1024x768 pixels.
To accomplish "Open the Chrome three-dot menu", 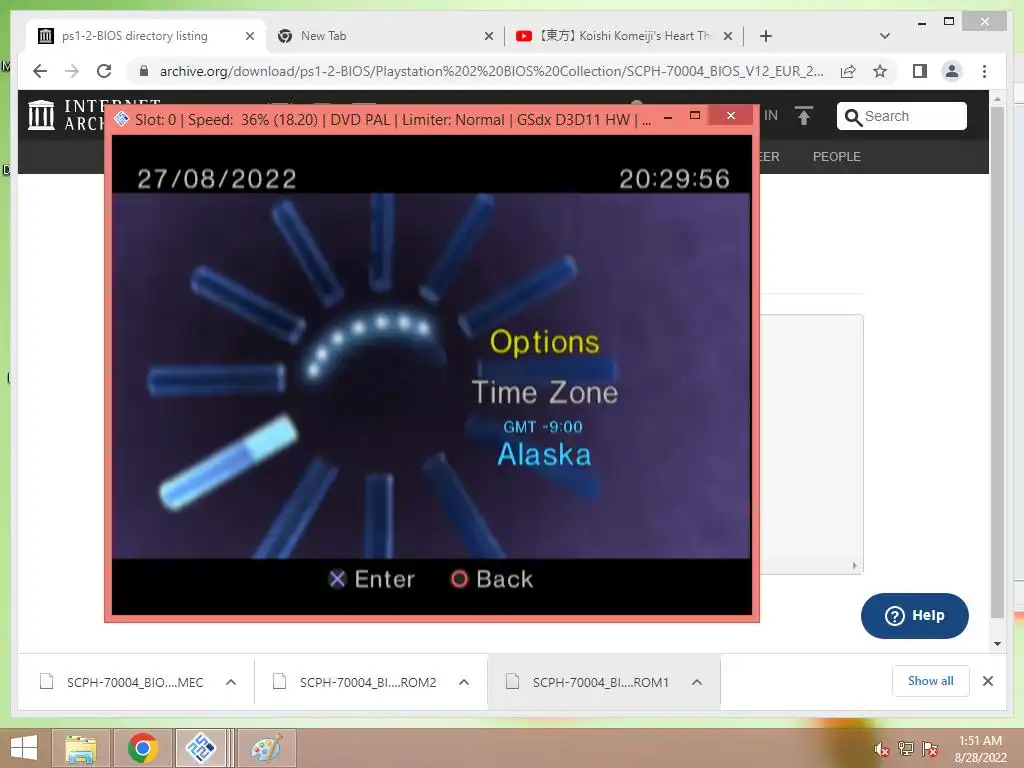I will (984, 71).
